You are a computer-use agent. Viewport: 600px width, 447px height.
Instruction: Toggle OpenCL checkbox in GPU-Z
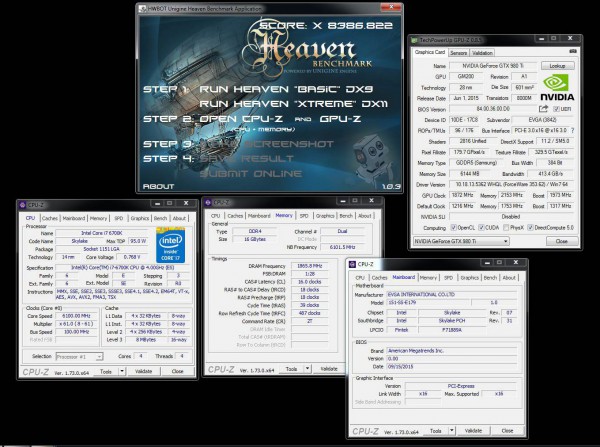pos(453,228)
